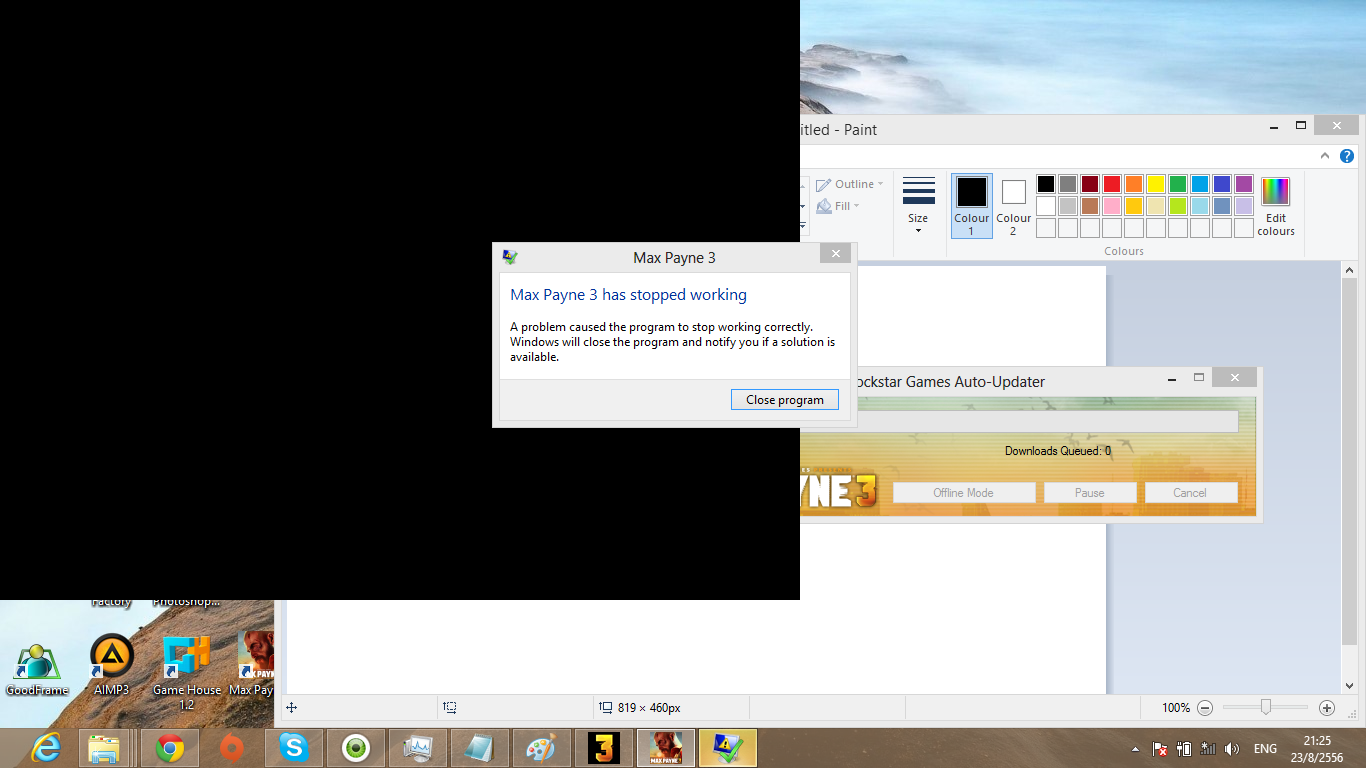The width and height of the screenshot is (1366, 768).
Task: Open the AIMP3 desktop shortcut
Action: click(x=112, y=664)
